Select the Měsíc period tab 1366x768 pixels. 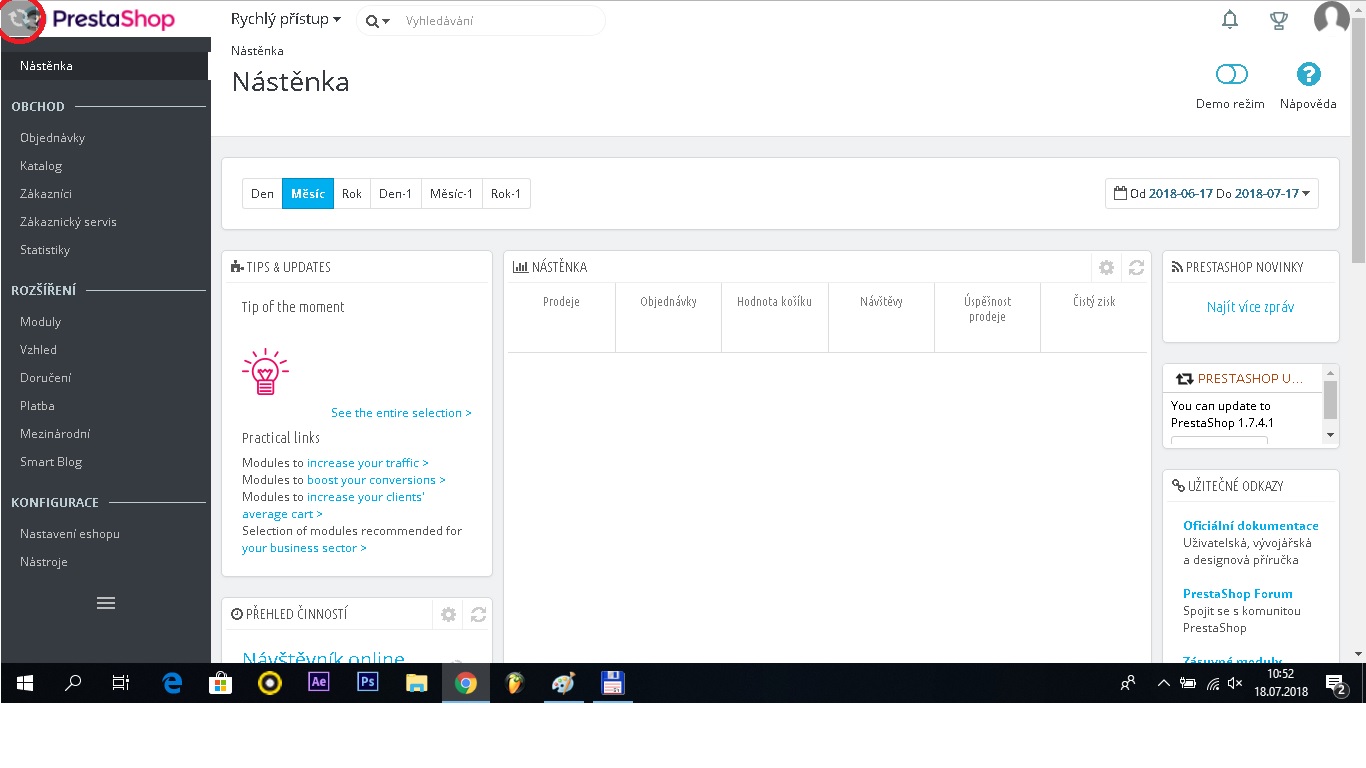(x=308, y=193)
